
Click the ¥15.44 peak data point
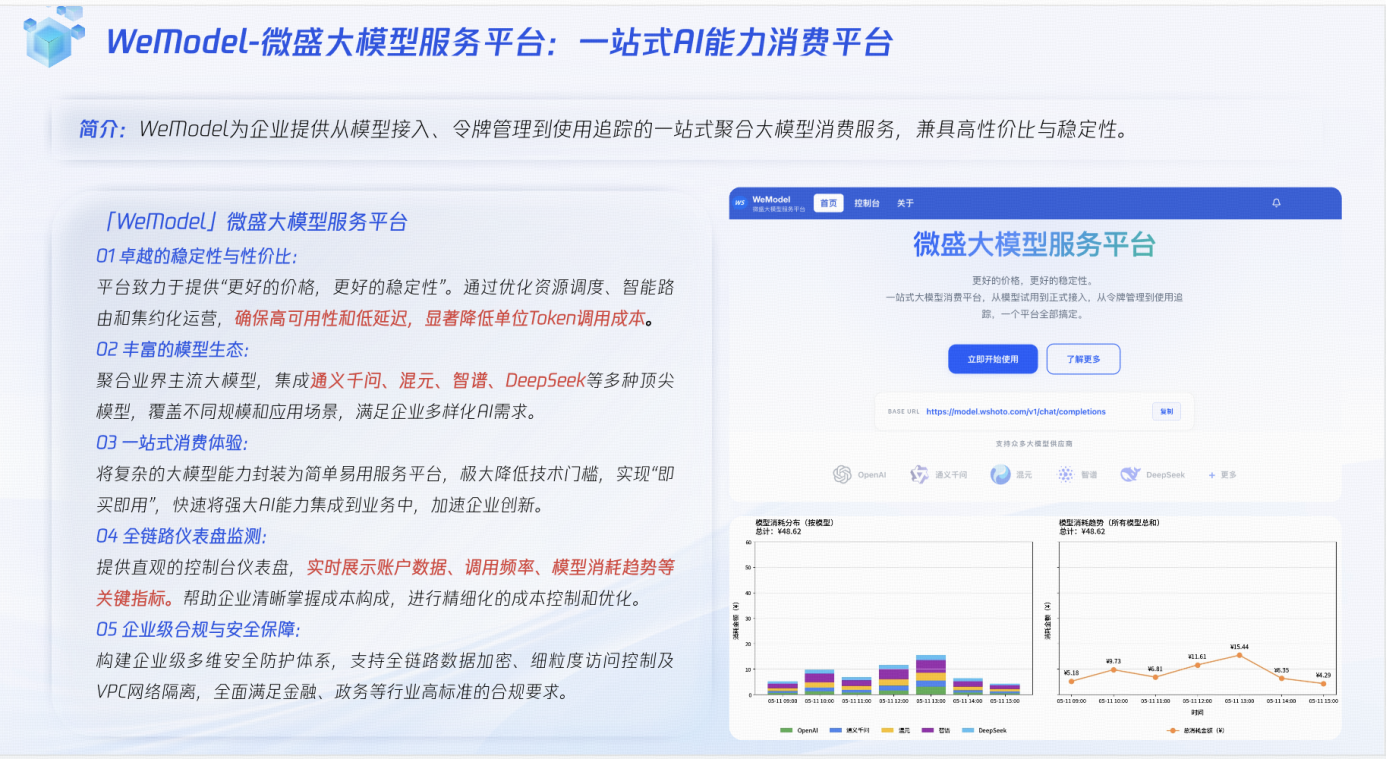click(x=1239, y=655)
